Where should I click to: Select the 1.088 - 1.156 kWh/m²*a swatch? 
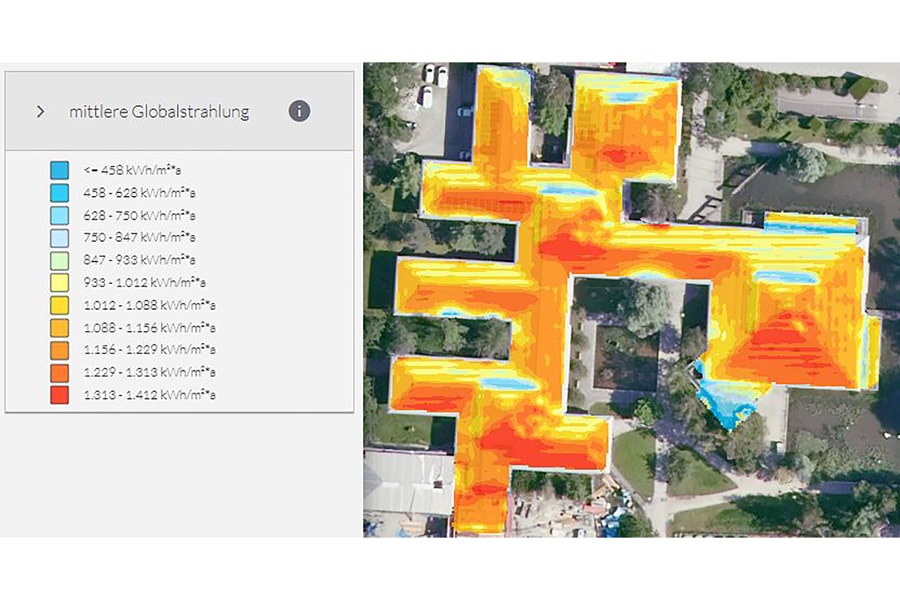click(x=60, y=328)
